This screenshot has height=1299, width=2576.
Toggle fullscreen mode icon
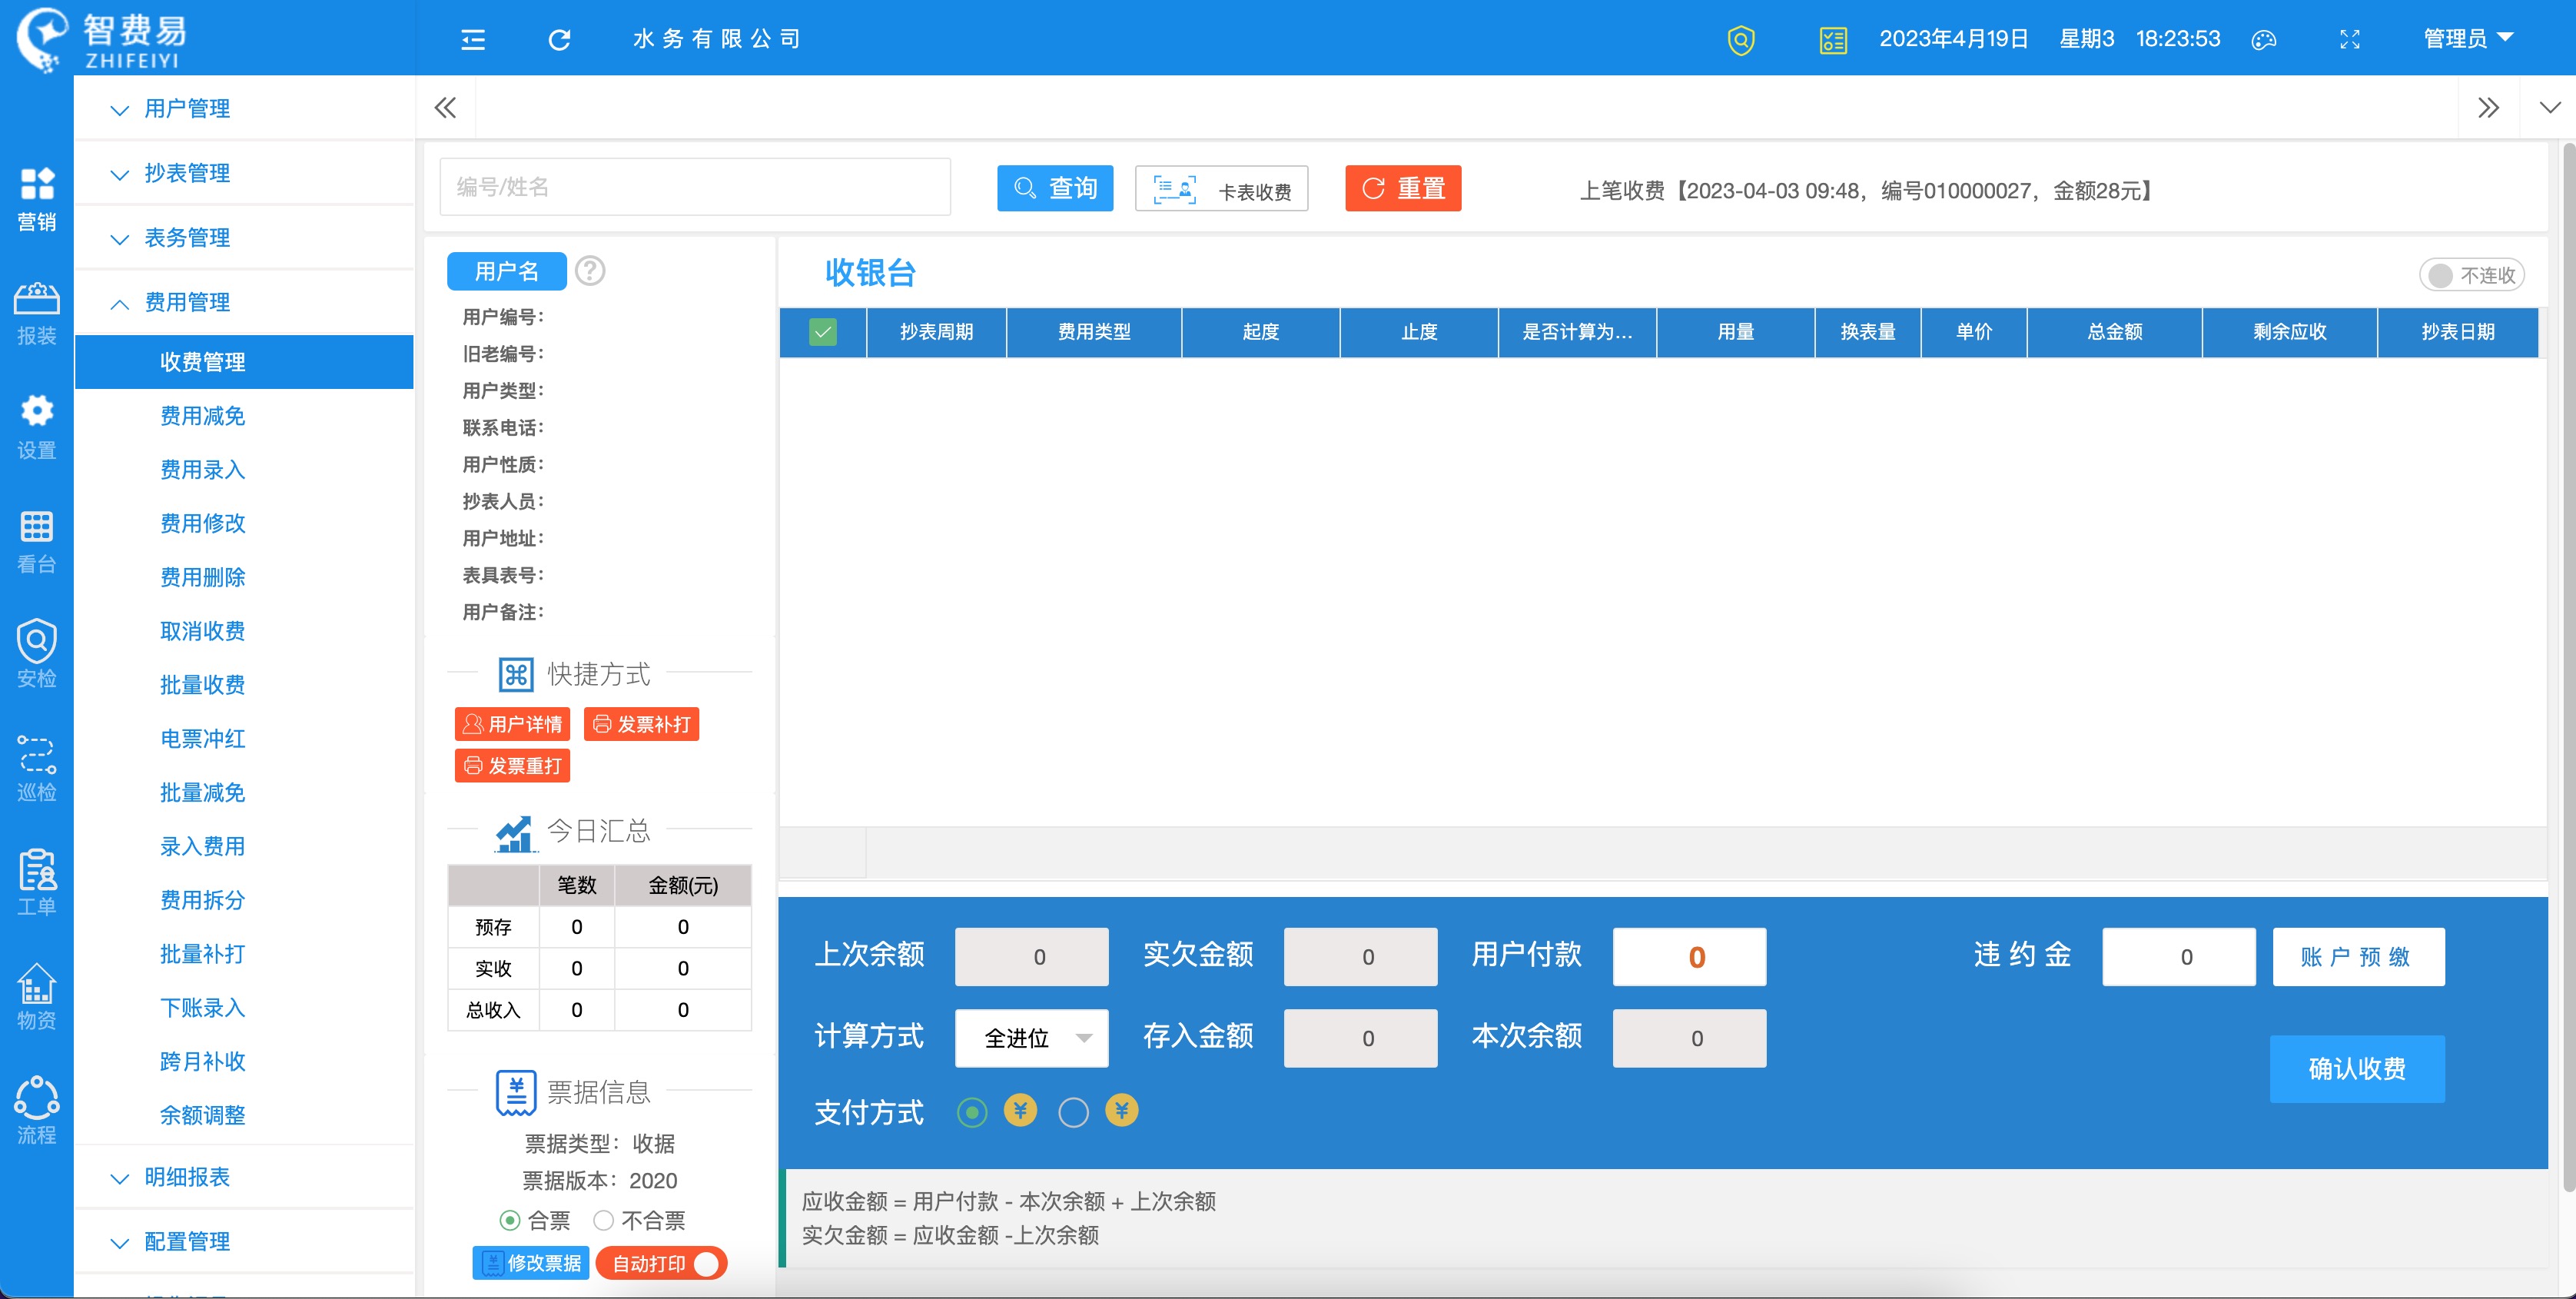pos(2350,40)
